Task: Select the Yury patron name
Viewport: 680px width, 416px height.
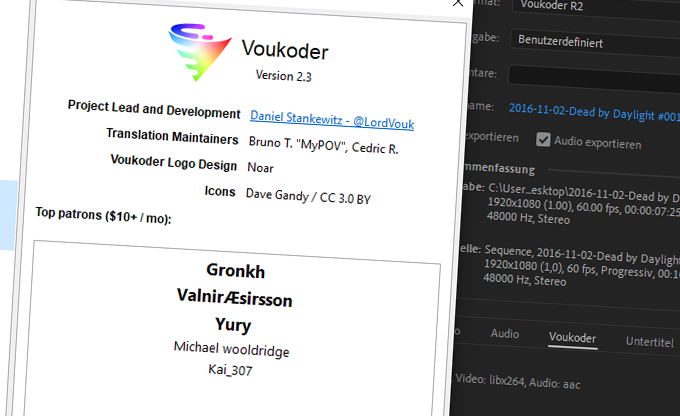Action: 233,324
